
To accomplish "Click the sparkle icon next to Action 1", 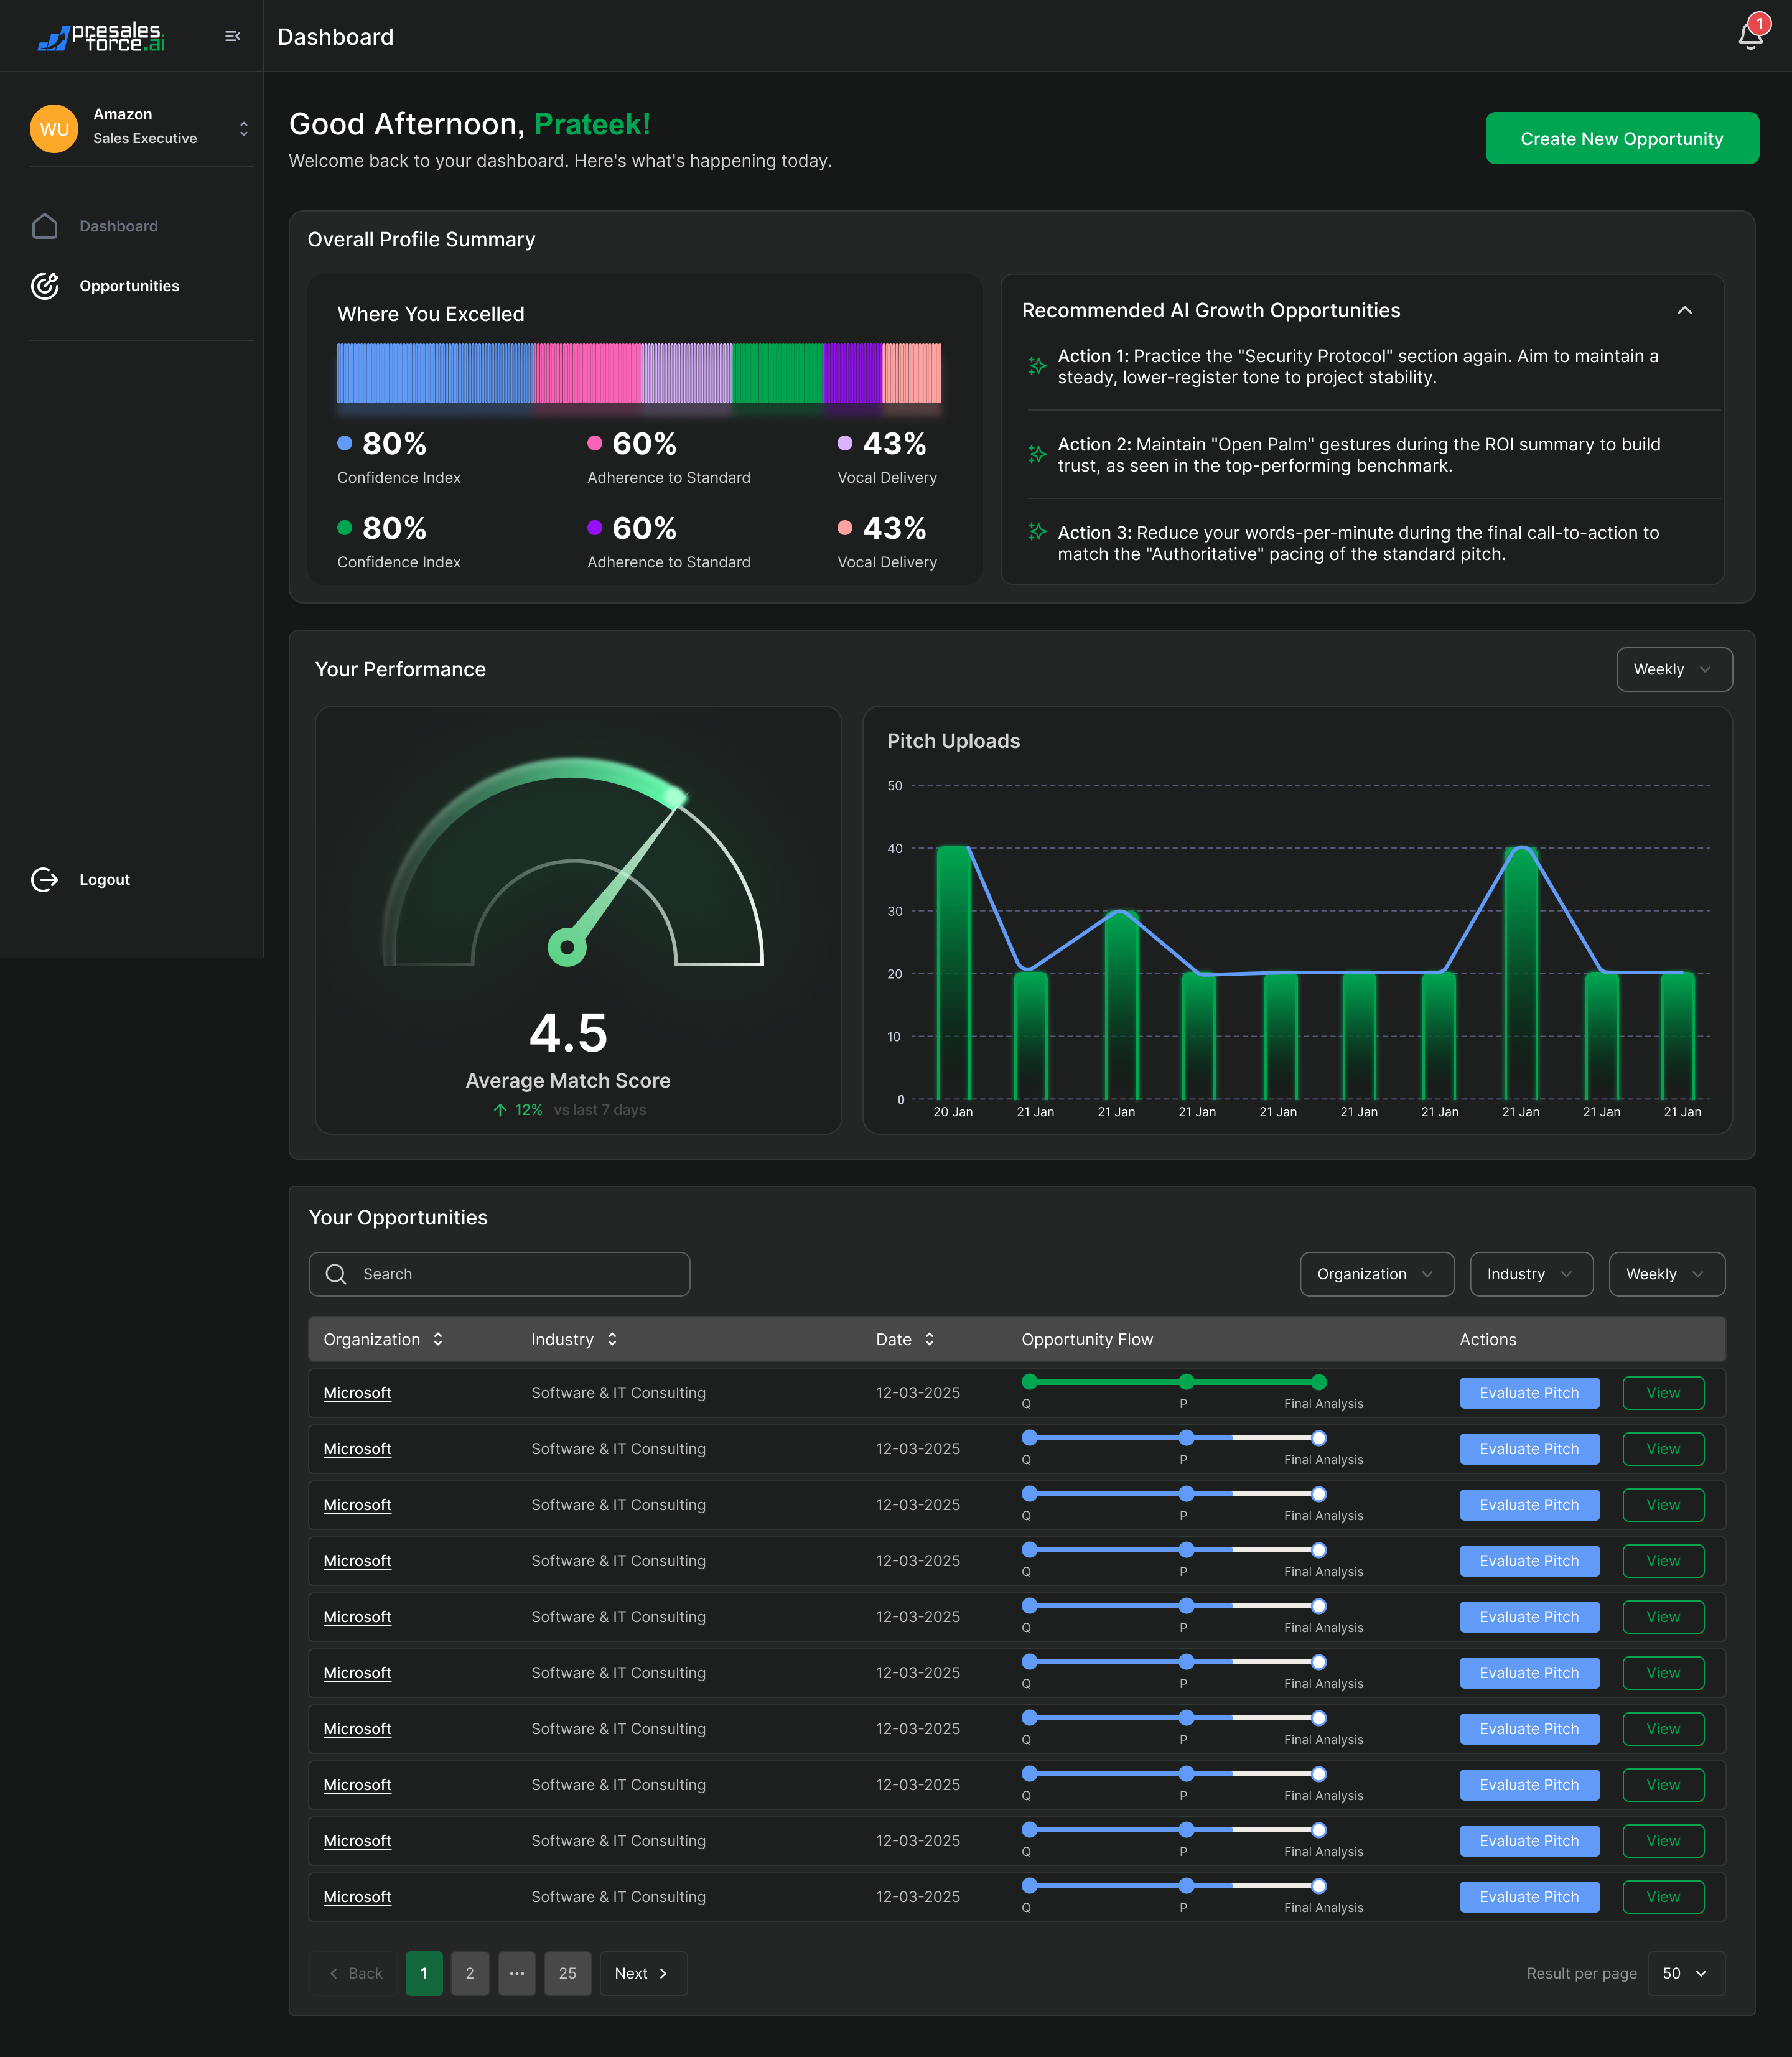I will pos(1036,366).
